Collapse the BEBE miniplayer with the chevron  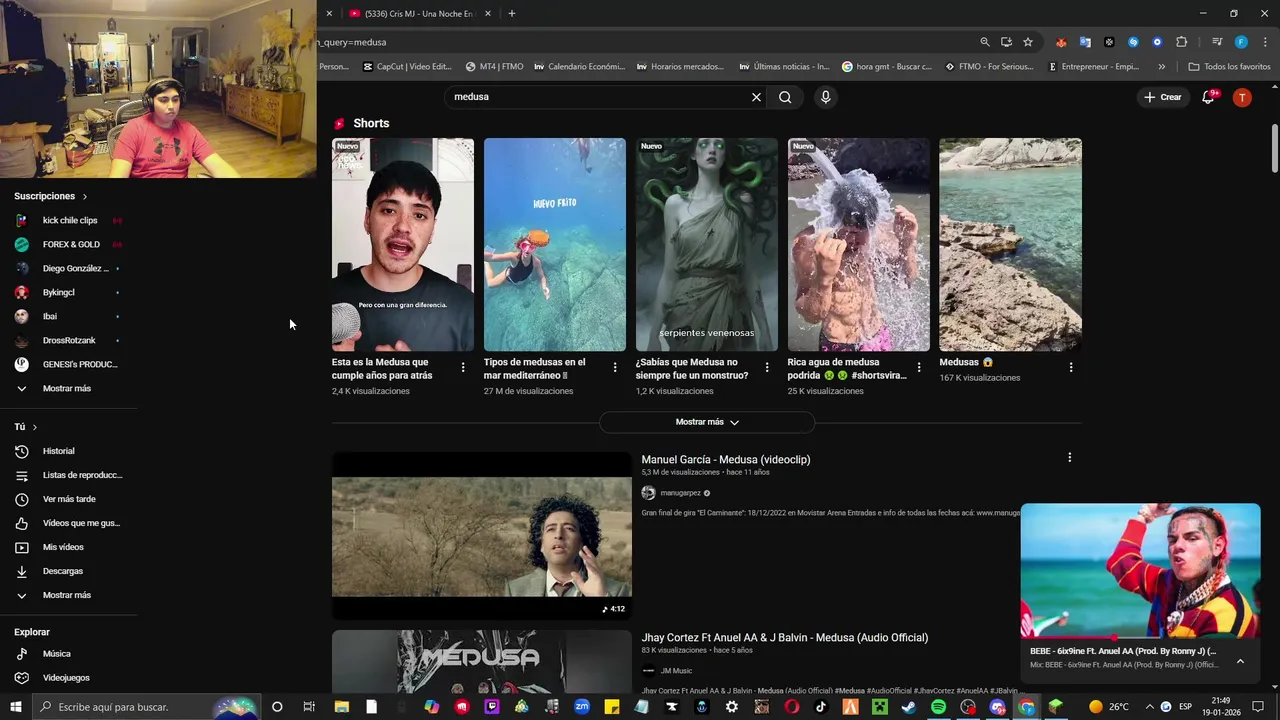[x=1240, y=661]
